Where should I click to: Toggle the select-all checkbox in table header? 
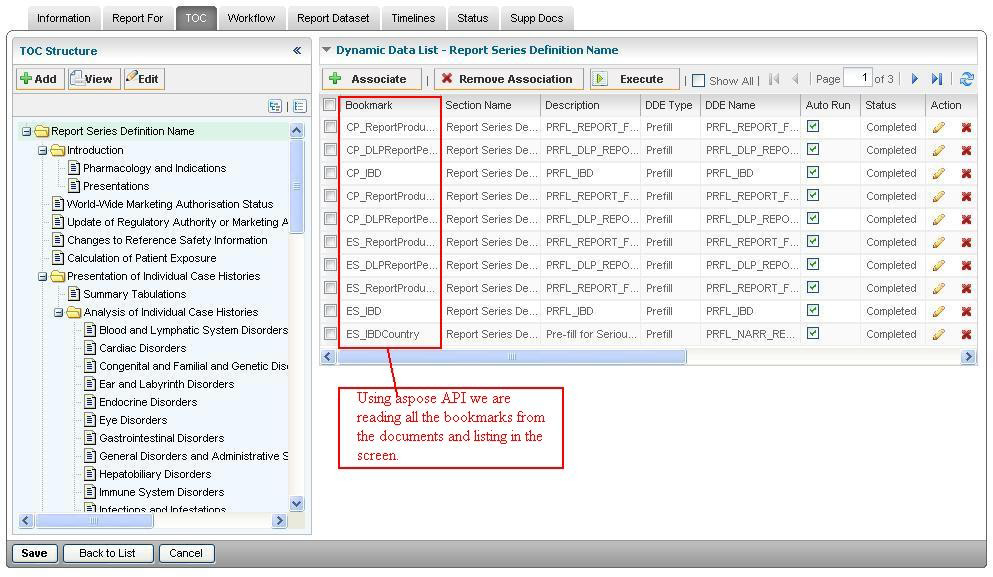pyautogui.click(x=329, y=105)
